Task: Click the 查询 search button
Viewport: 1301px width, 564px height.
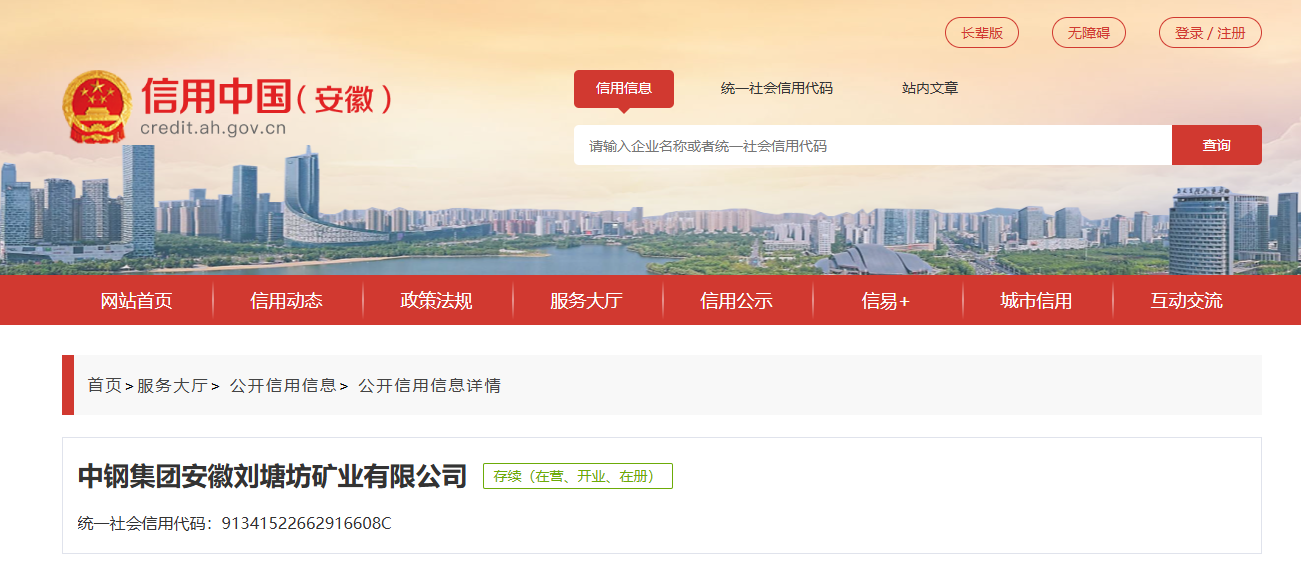Action: tap(1217, 145)
